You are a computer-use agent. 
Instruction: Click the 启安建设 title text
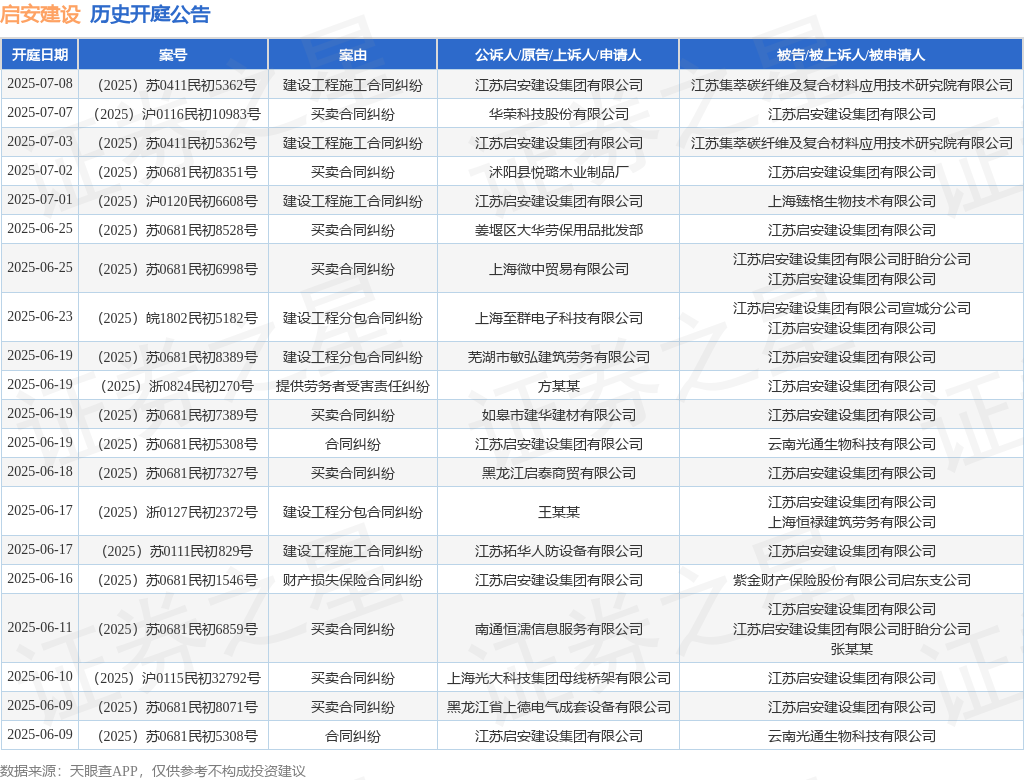pyautogui.click(x=40, y=14)
